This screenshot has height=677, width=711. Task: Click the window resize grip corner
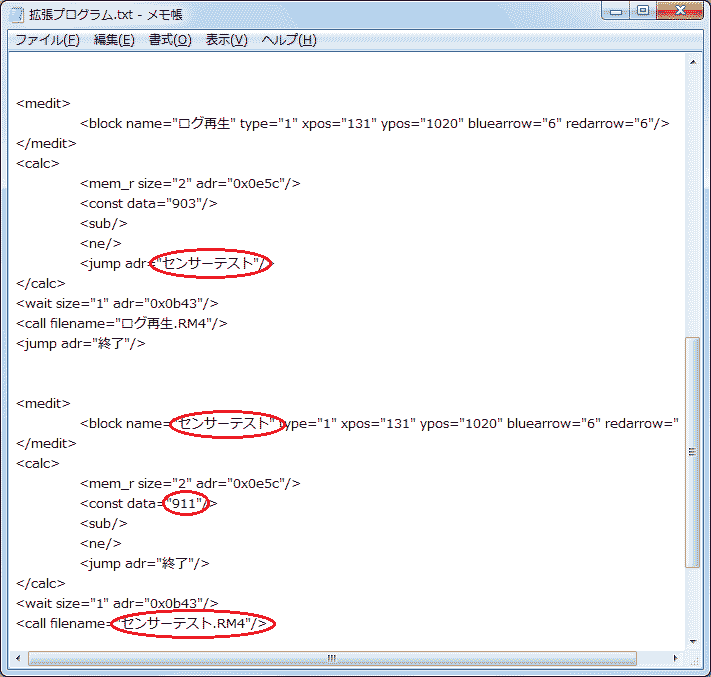[x=694, y=660]
